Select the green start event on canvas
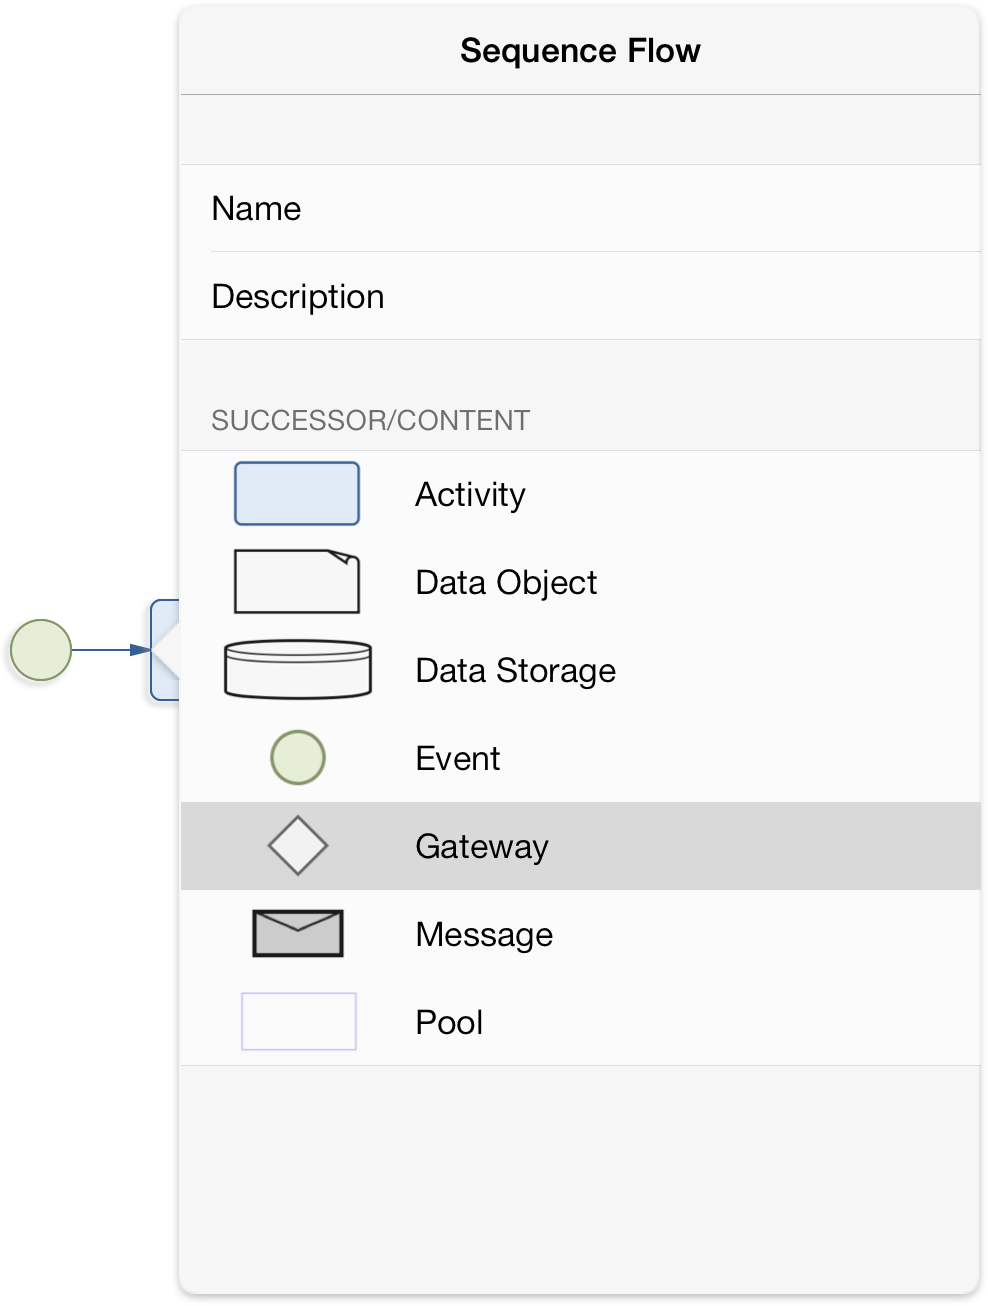Image resolution: width=988 pixels, height=1306 pixels. [x=41, y=650]
